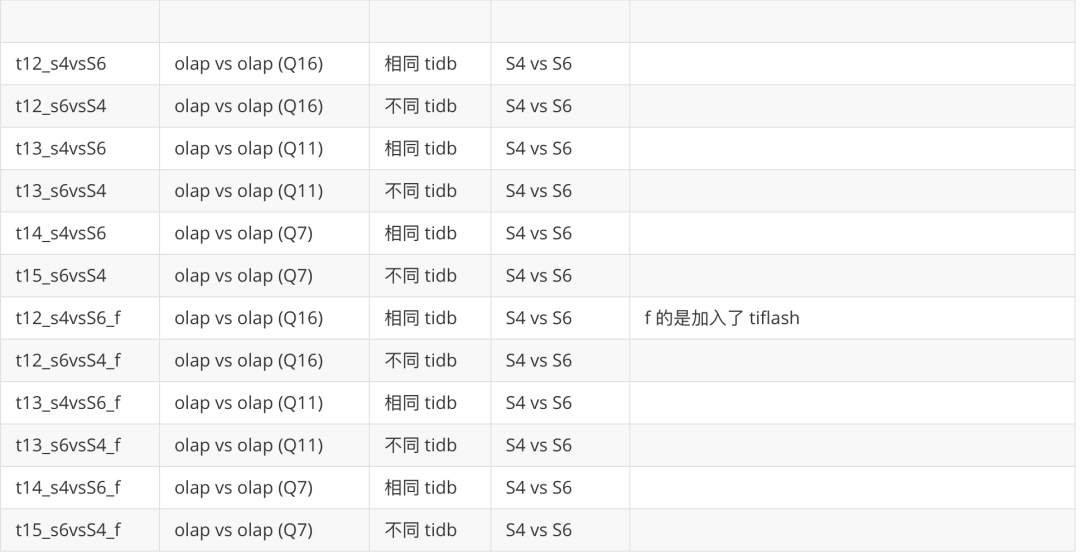Click the empty first header cell

pos(80,21)
